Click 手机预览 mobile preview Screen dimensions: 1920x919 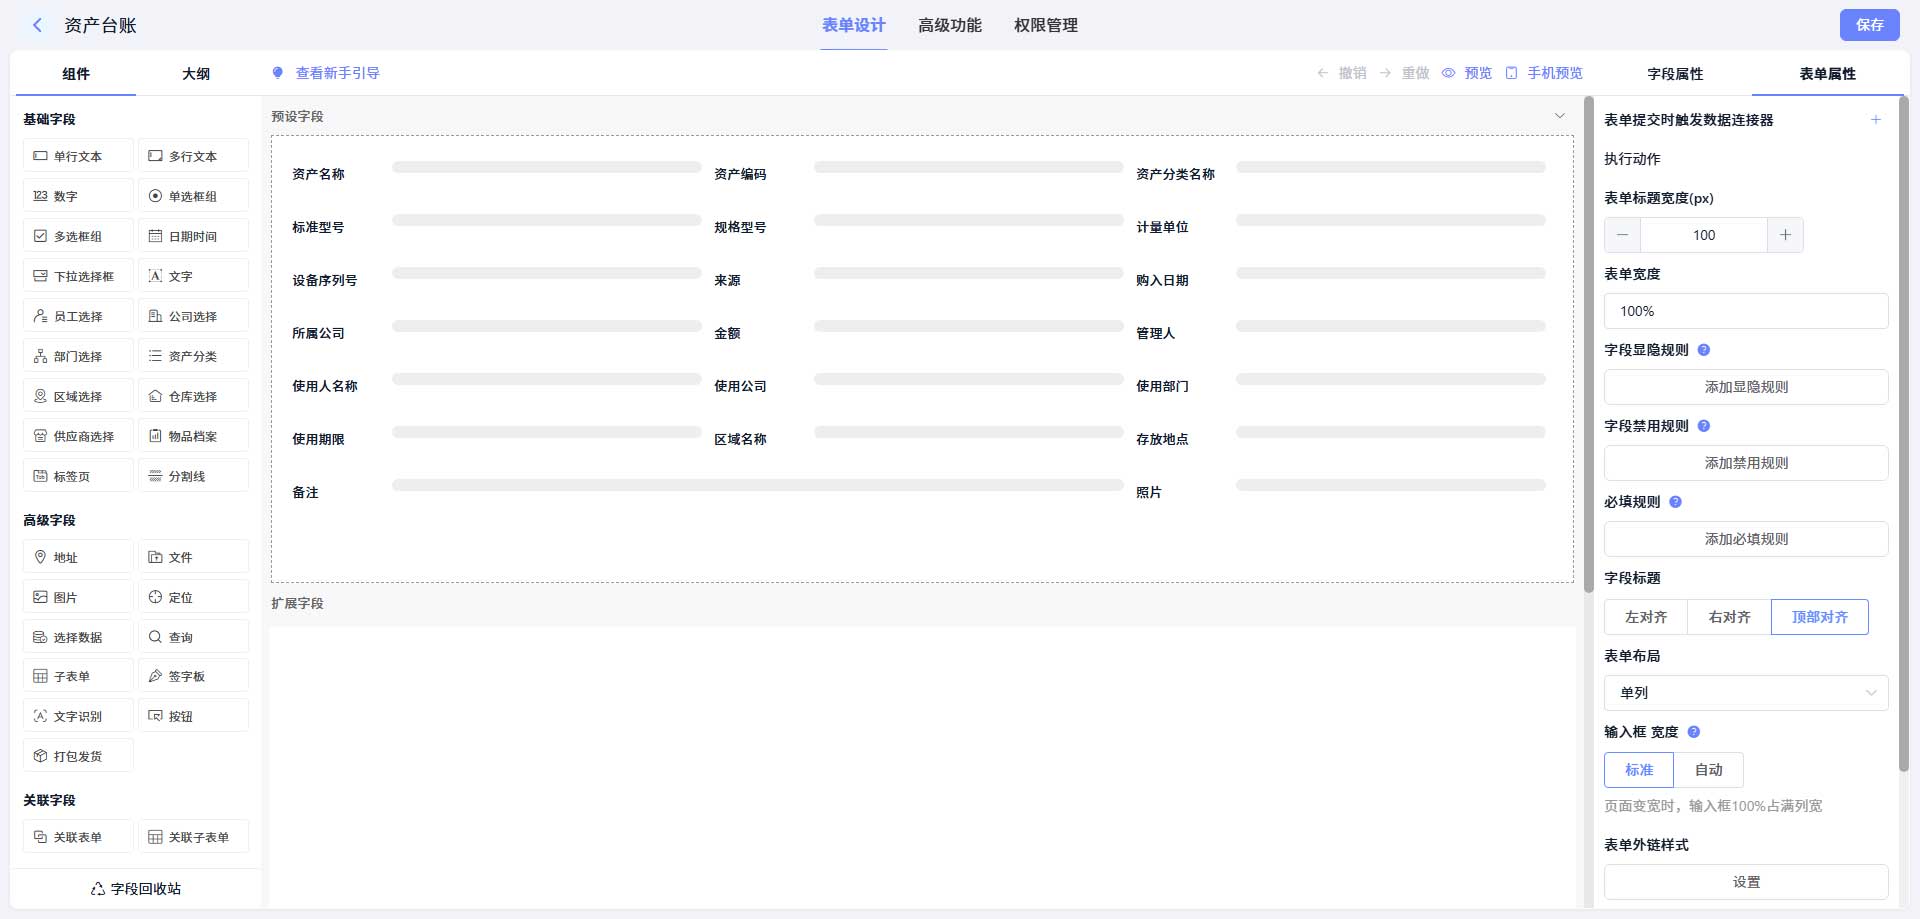click(1544, 73)
